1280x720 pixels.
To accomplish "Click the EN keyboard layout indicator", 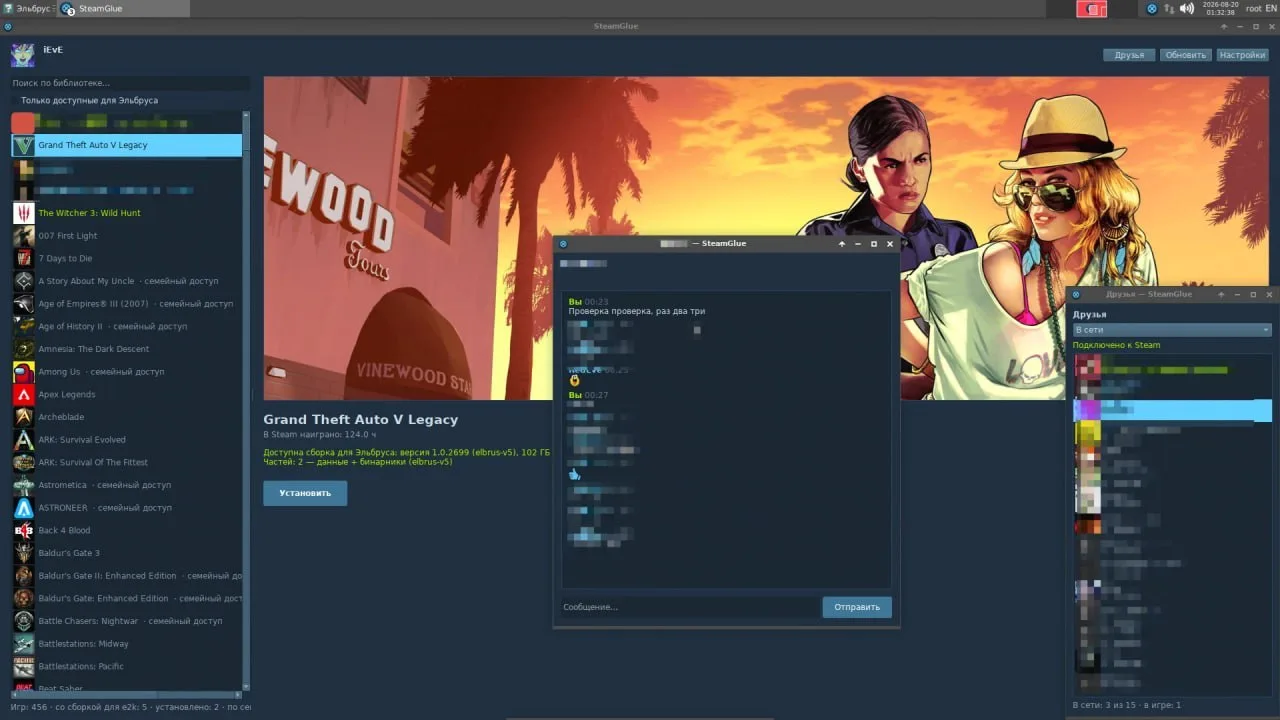I will (1271, 9).
